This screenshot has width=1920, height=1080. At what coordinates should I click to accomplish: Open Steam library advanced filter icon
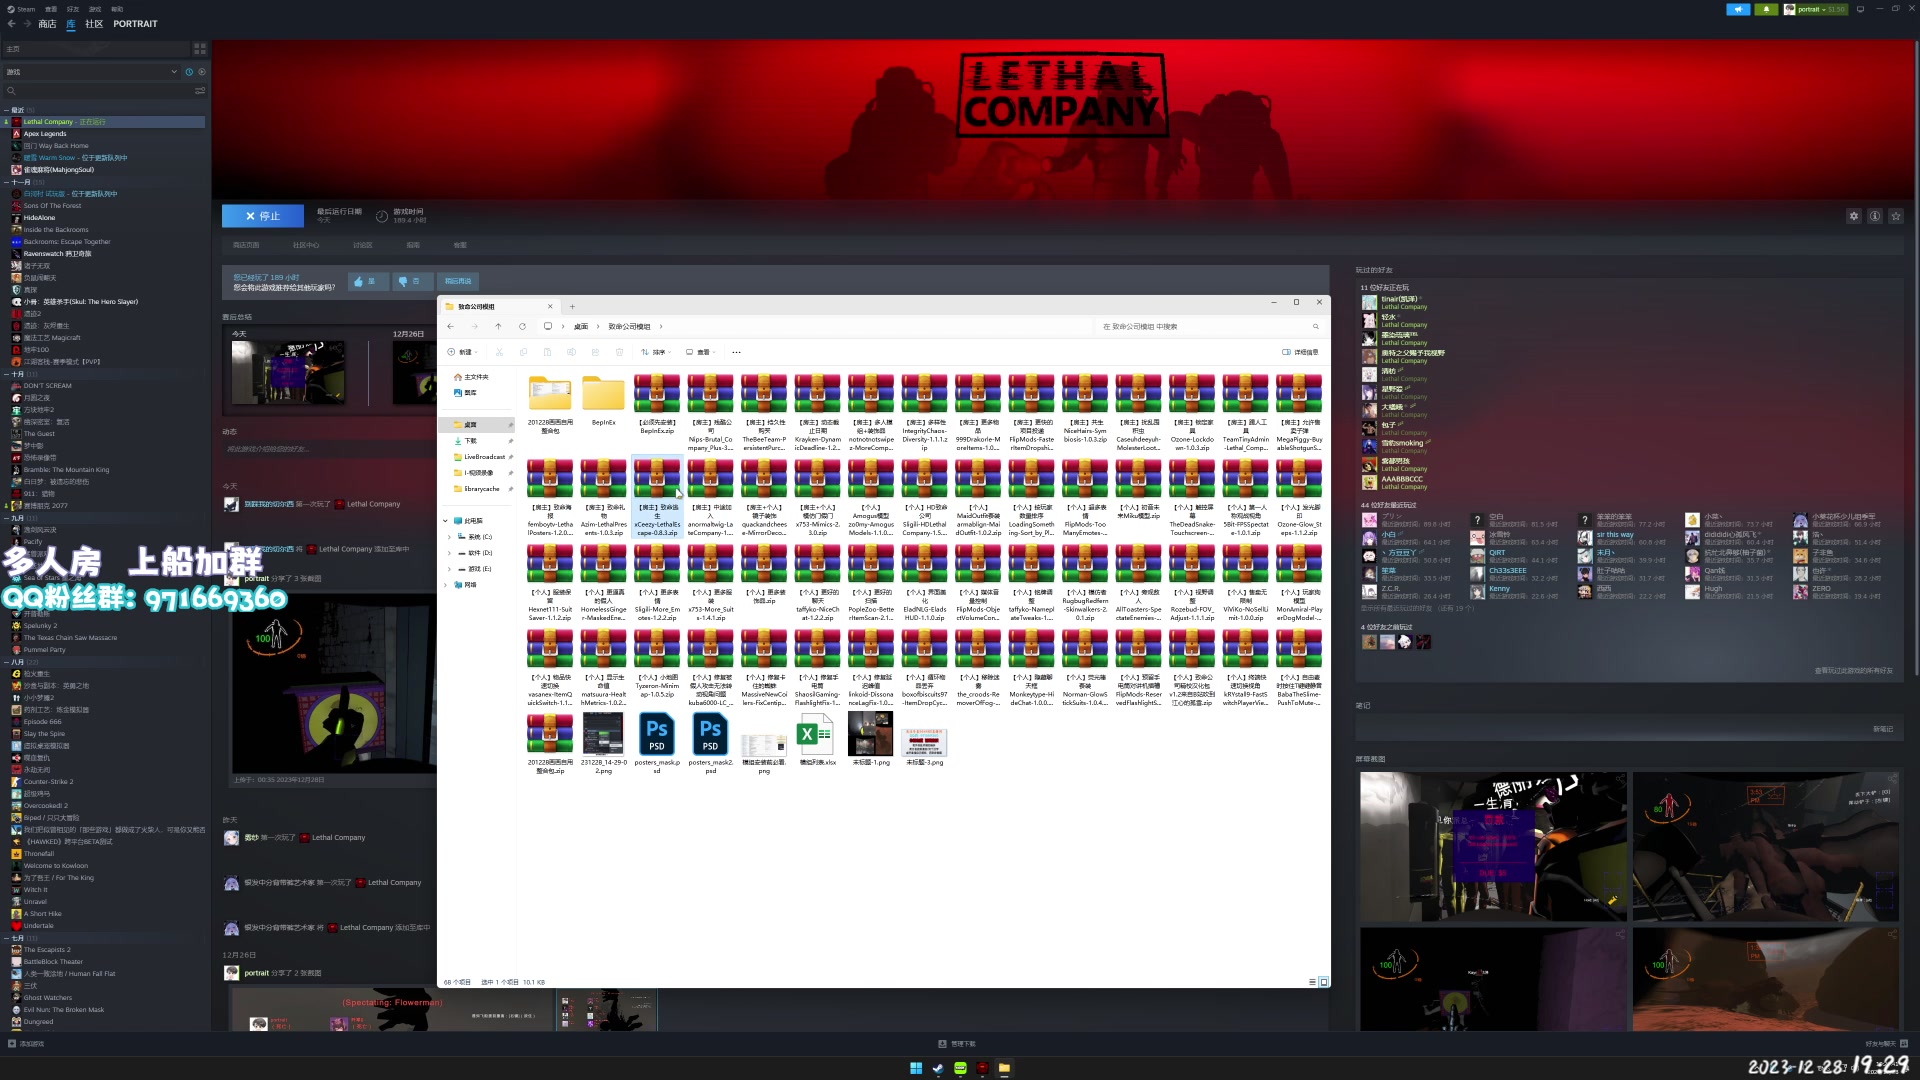200,91
